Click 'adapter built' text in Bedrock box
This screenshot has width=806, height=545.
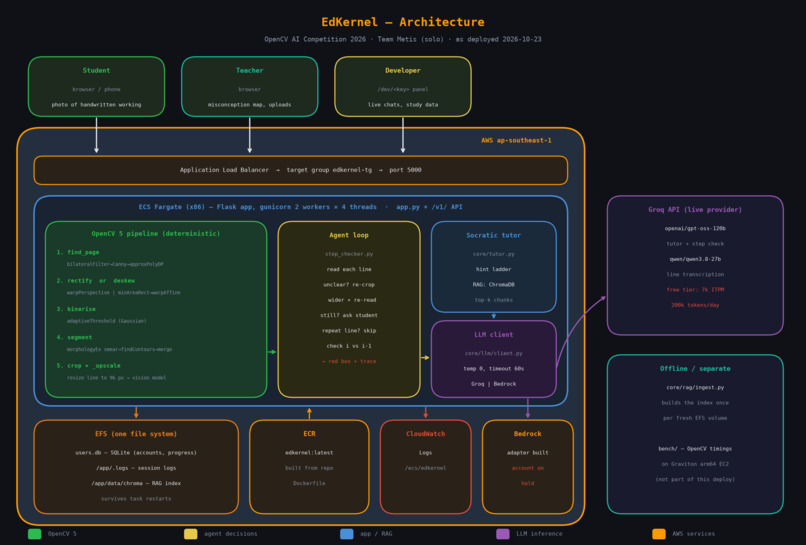point(527,452)
